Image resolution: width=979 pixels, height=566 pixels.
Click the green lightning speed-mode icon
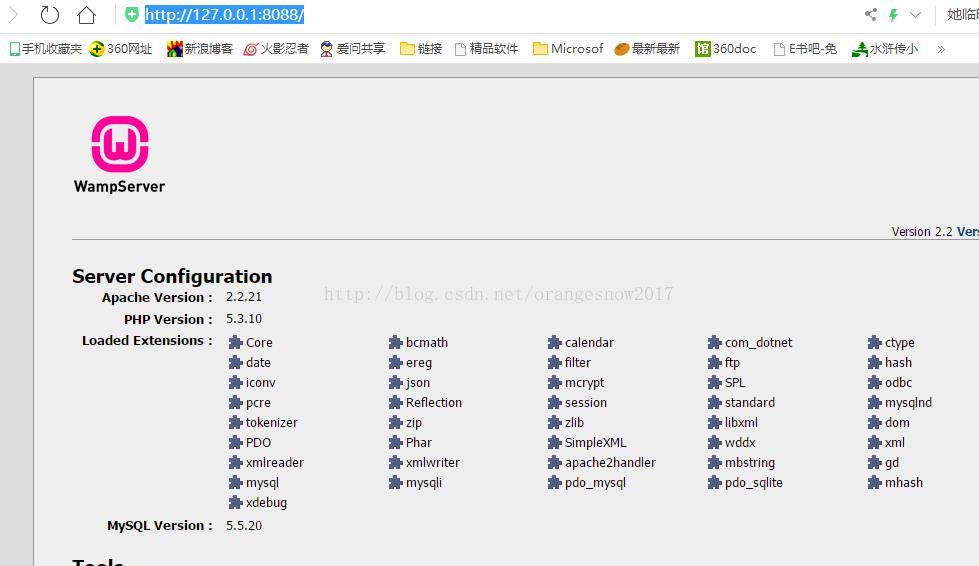point(893,14)
